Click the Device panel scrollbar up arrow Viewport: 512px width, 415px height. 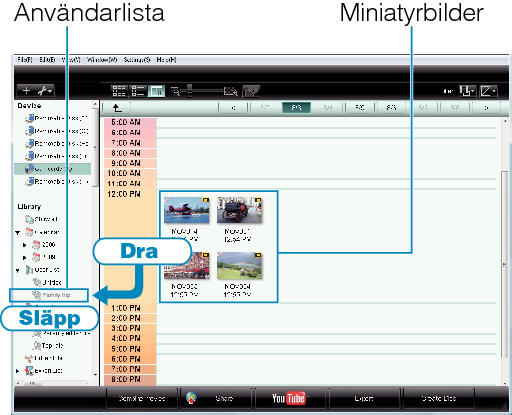(x=95, y=104)
